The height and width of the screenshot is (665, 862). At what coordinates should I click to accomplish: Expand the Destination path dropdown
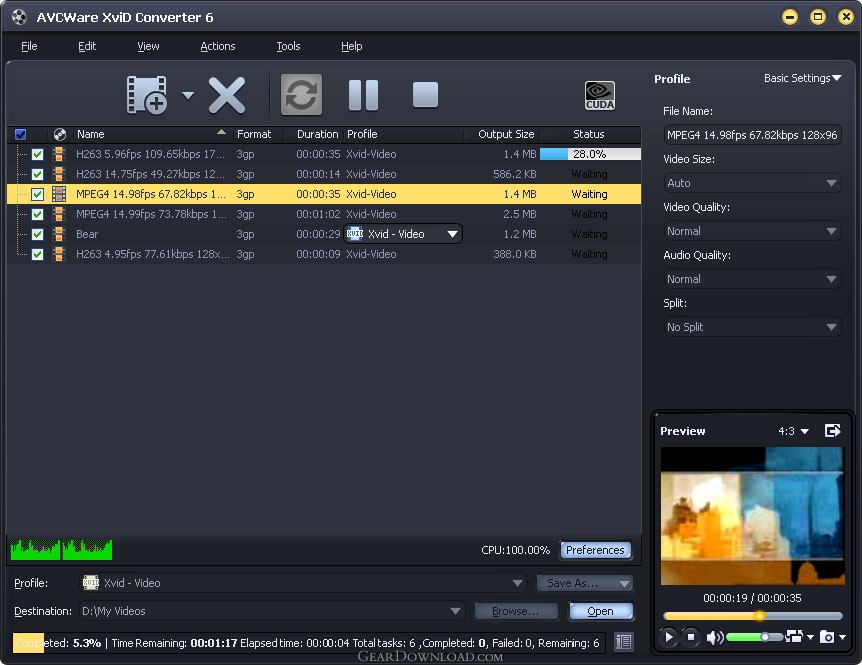[x=455, y=611]
